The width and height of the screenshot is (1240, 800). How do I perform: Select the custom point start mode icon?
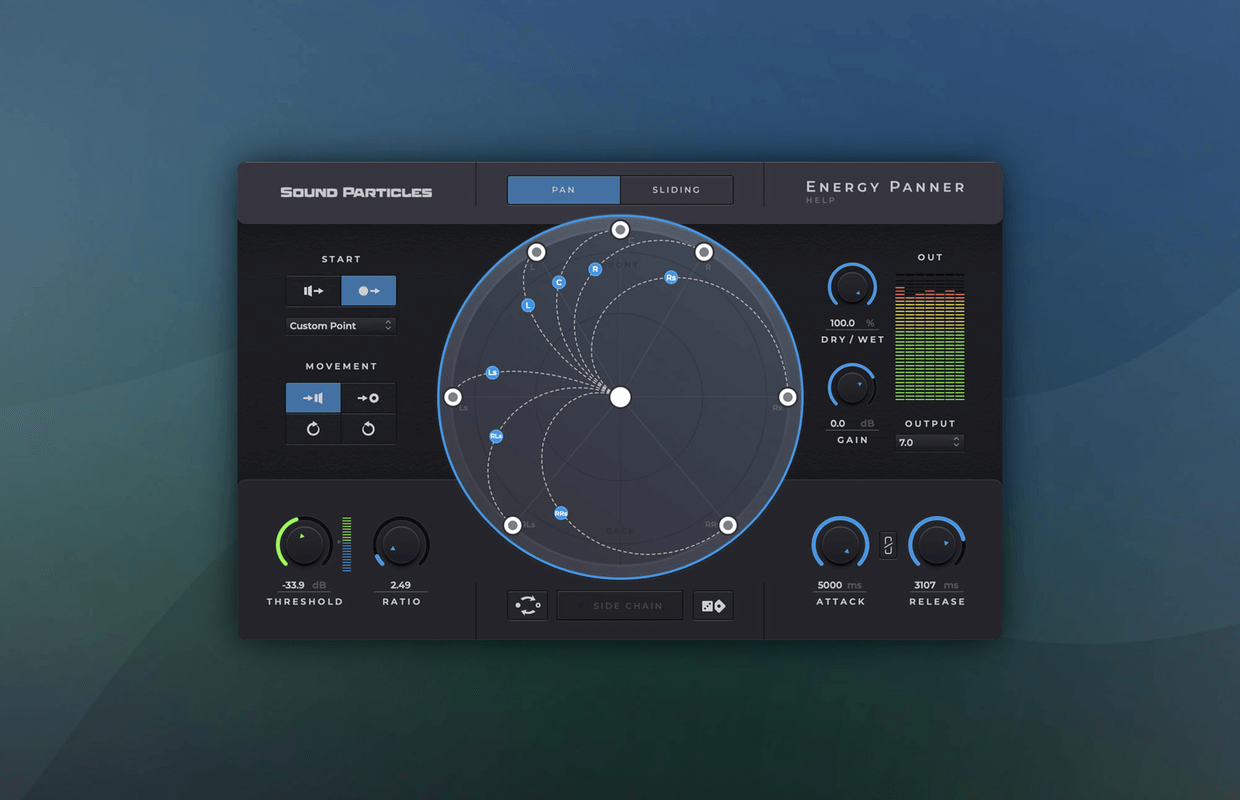(368, 291)
